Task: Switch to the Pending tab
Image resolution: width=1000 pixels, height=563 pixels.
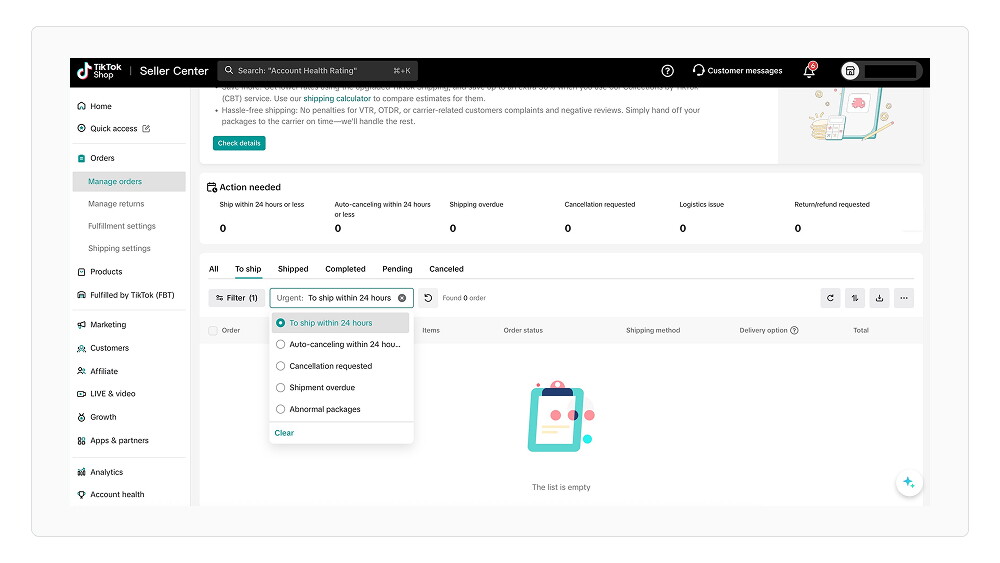Action: coord(397,269)
